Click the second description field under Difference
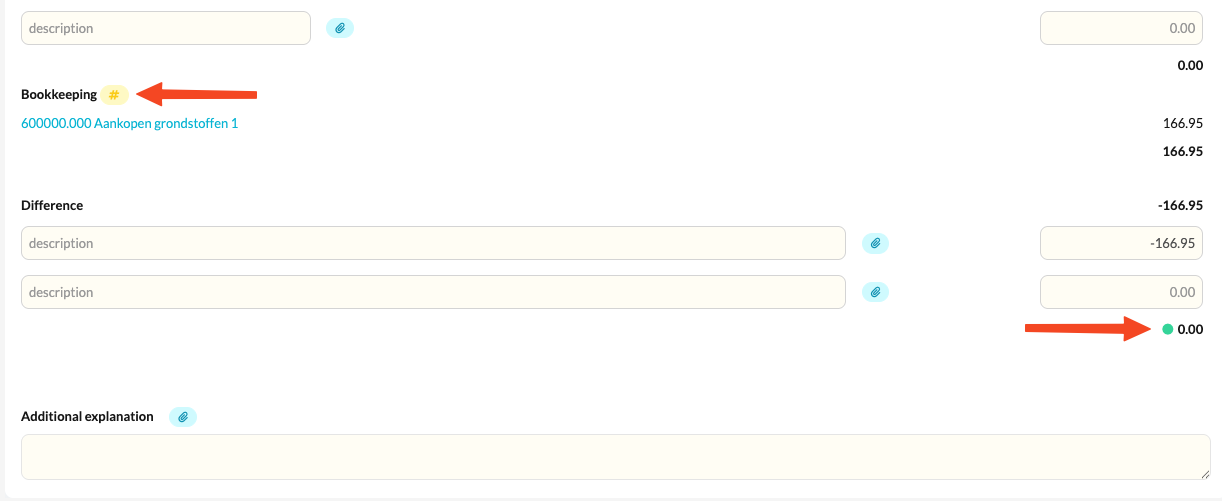 click(x=433, y=292)
